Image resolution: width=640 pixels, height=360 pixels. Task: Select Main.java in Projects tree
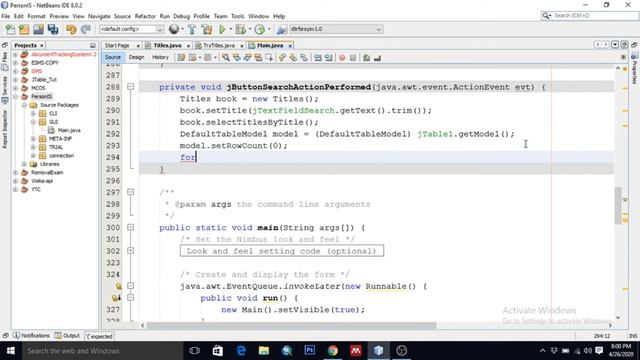[69, 130]
